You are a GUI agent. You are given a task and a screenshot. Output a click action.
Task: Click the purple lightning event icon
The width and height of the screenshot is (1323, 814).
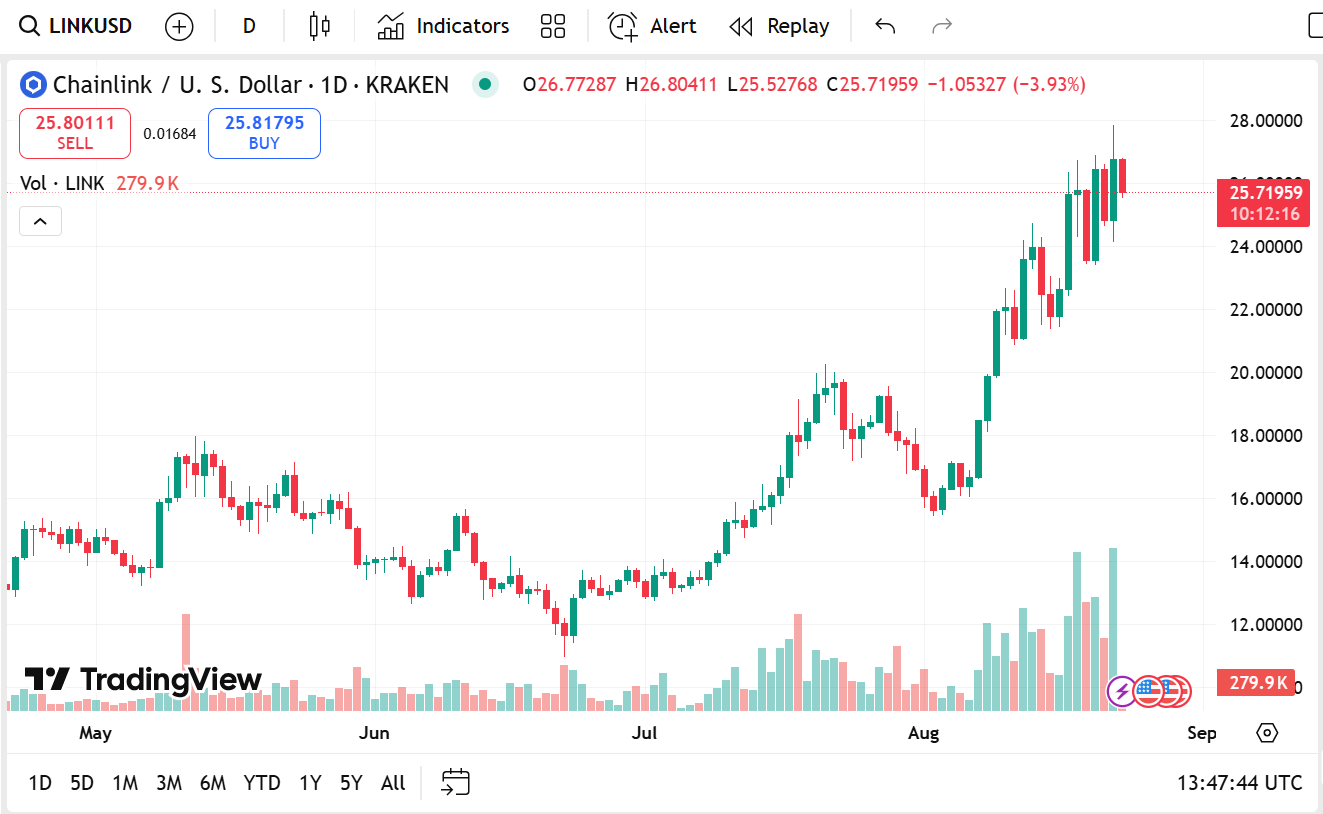[x=1122, y=690]
